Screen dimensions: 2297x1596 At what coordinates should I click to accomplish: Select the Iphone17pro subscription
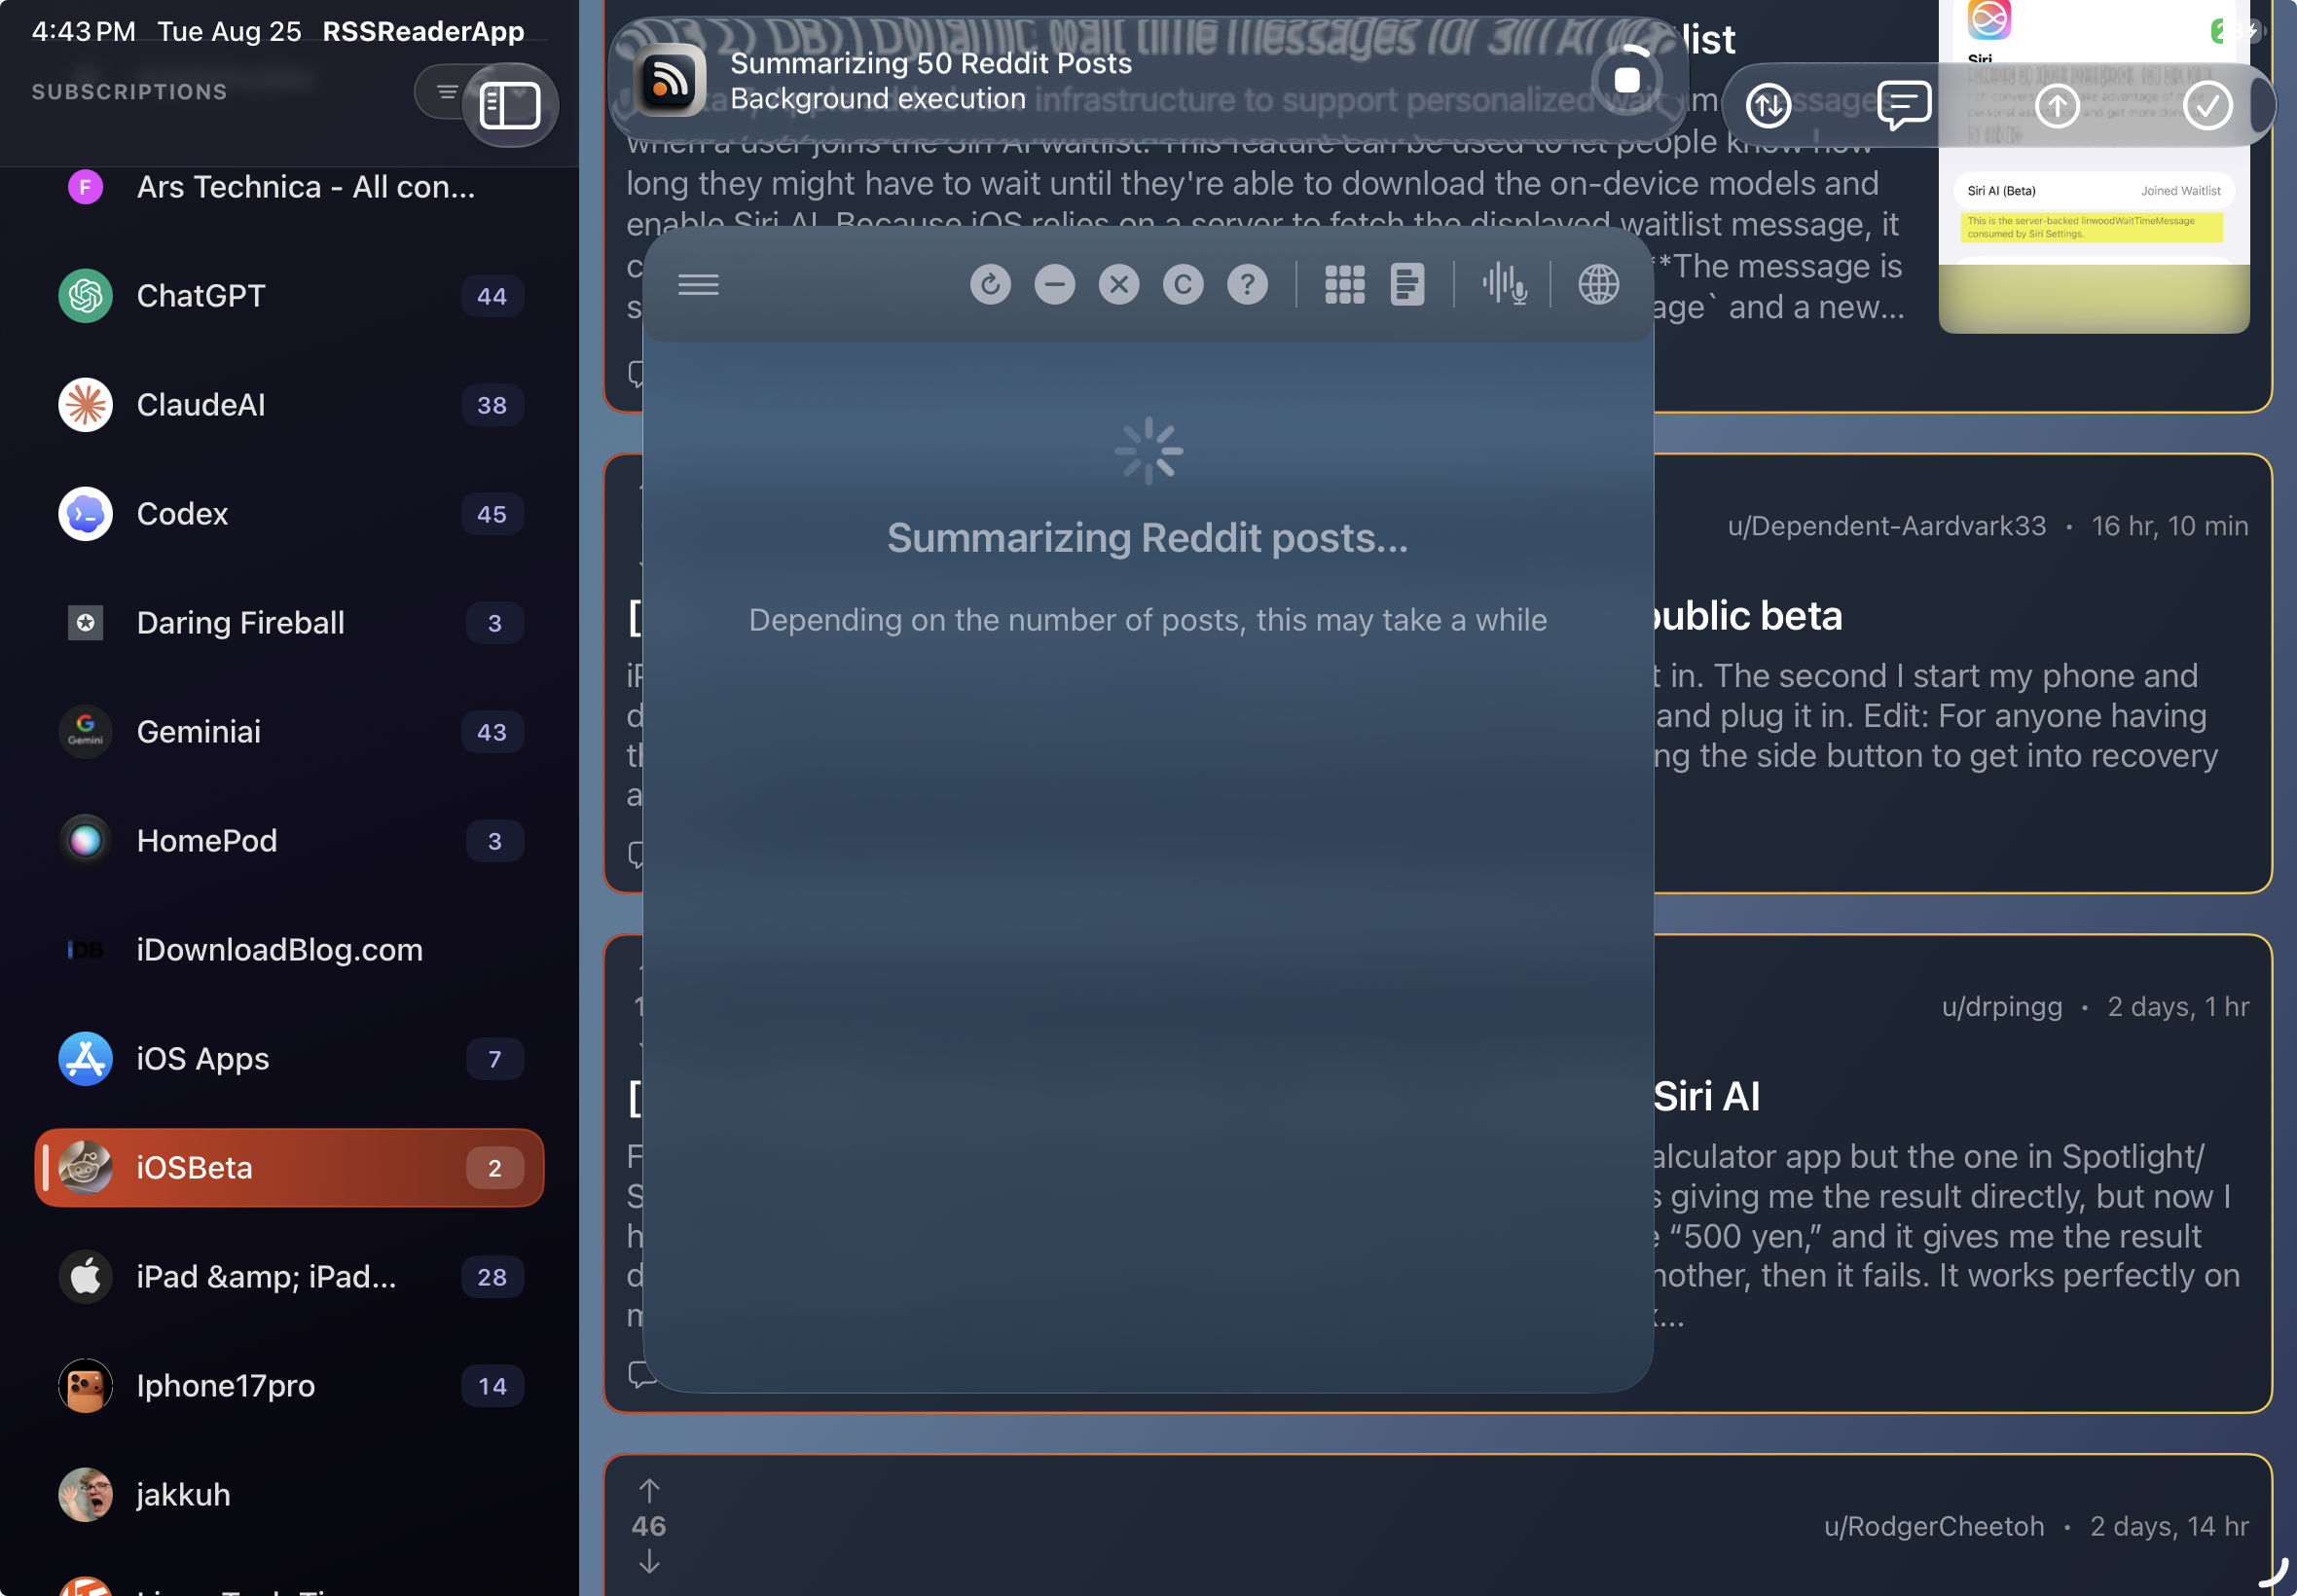click(290, 1386)
